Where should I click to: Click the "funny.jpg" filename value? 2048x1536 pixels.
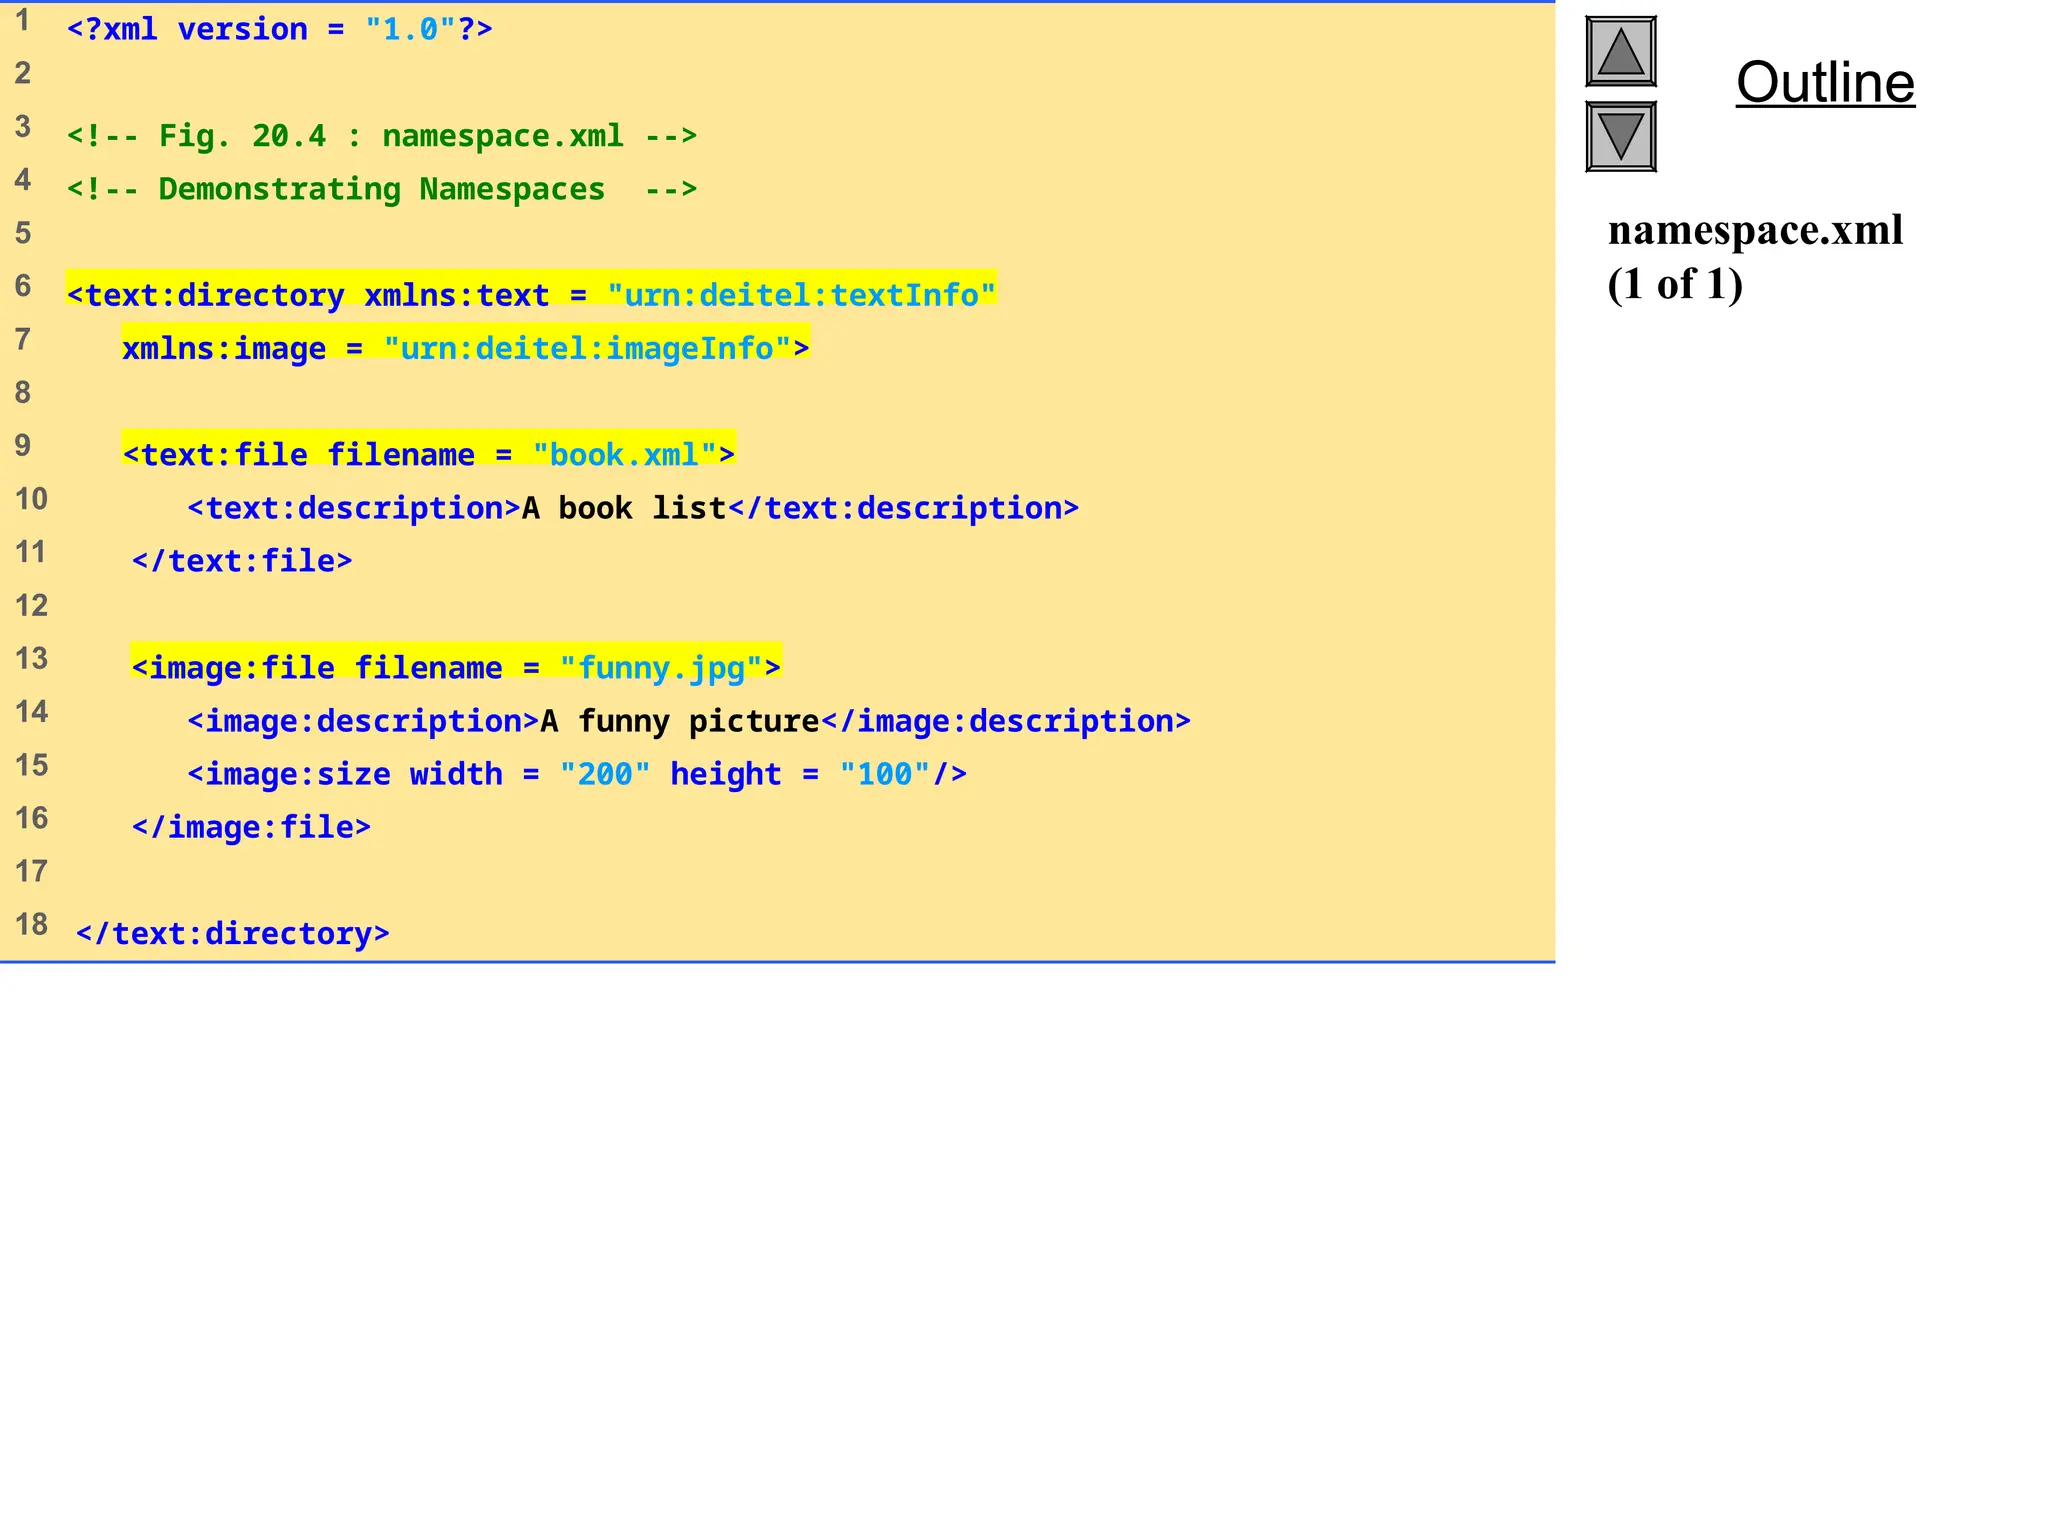click(662, 668)
